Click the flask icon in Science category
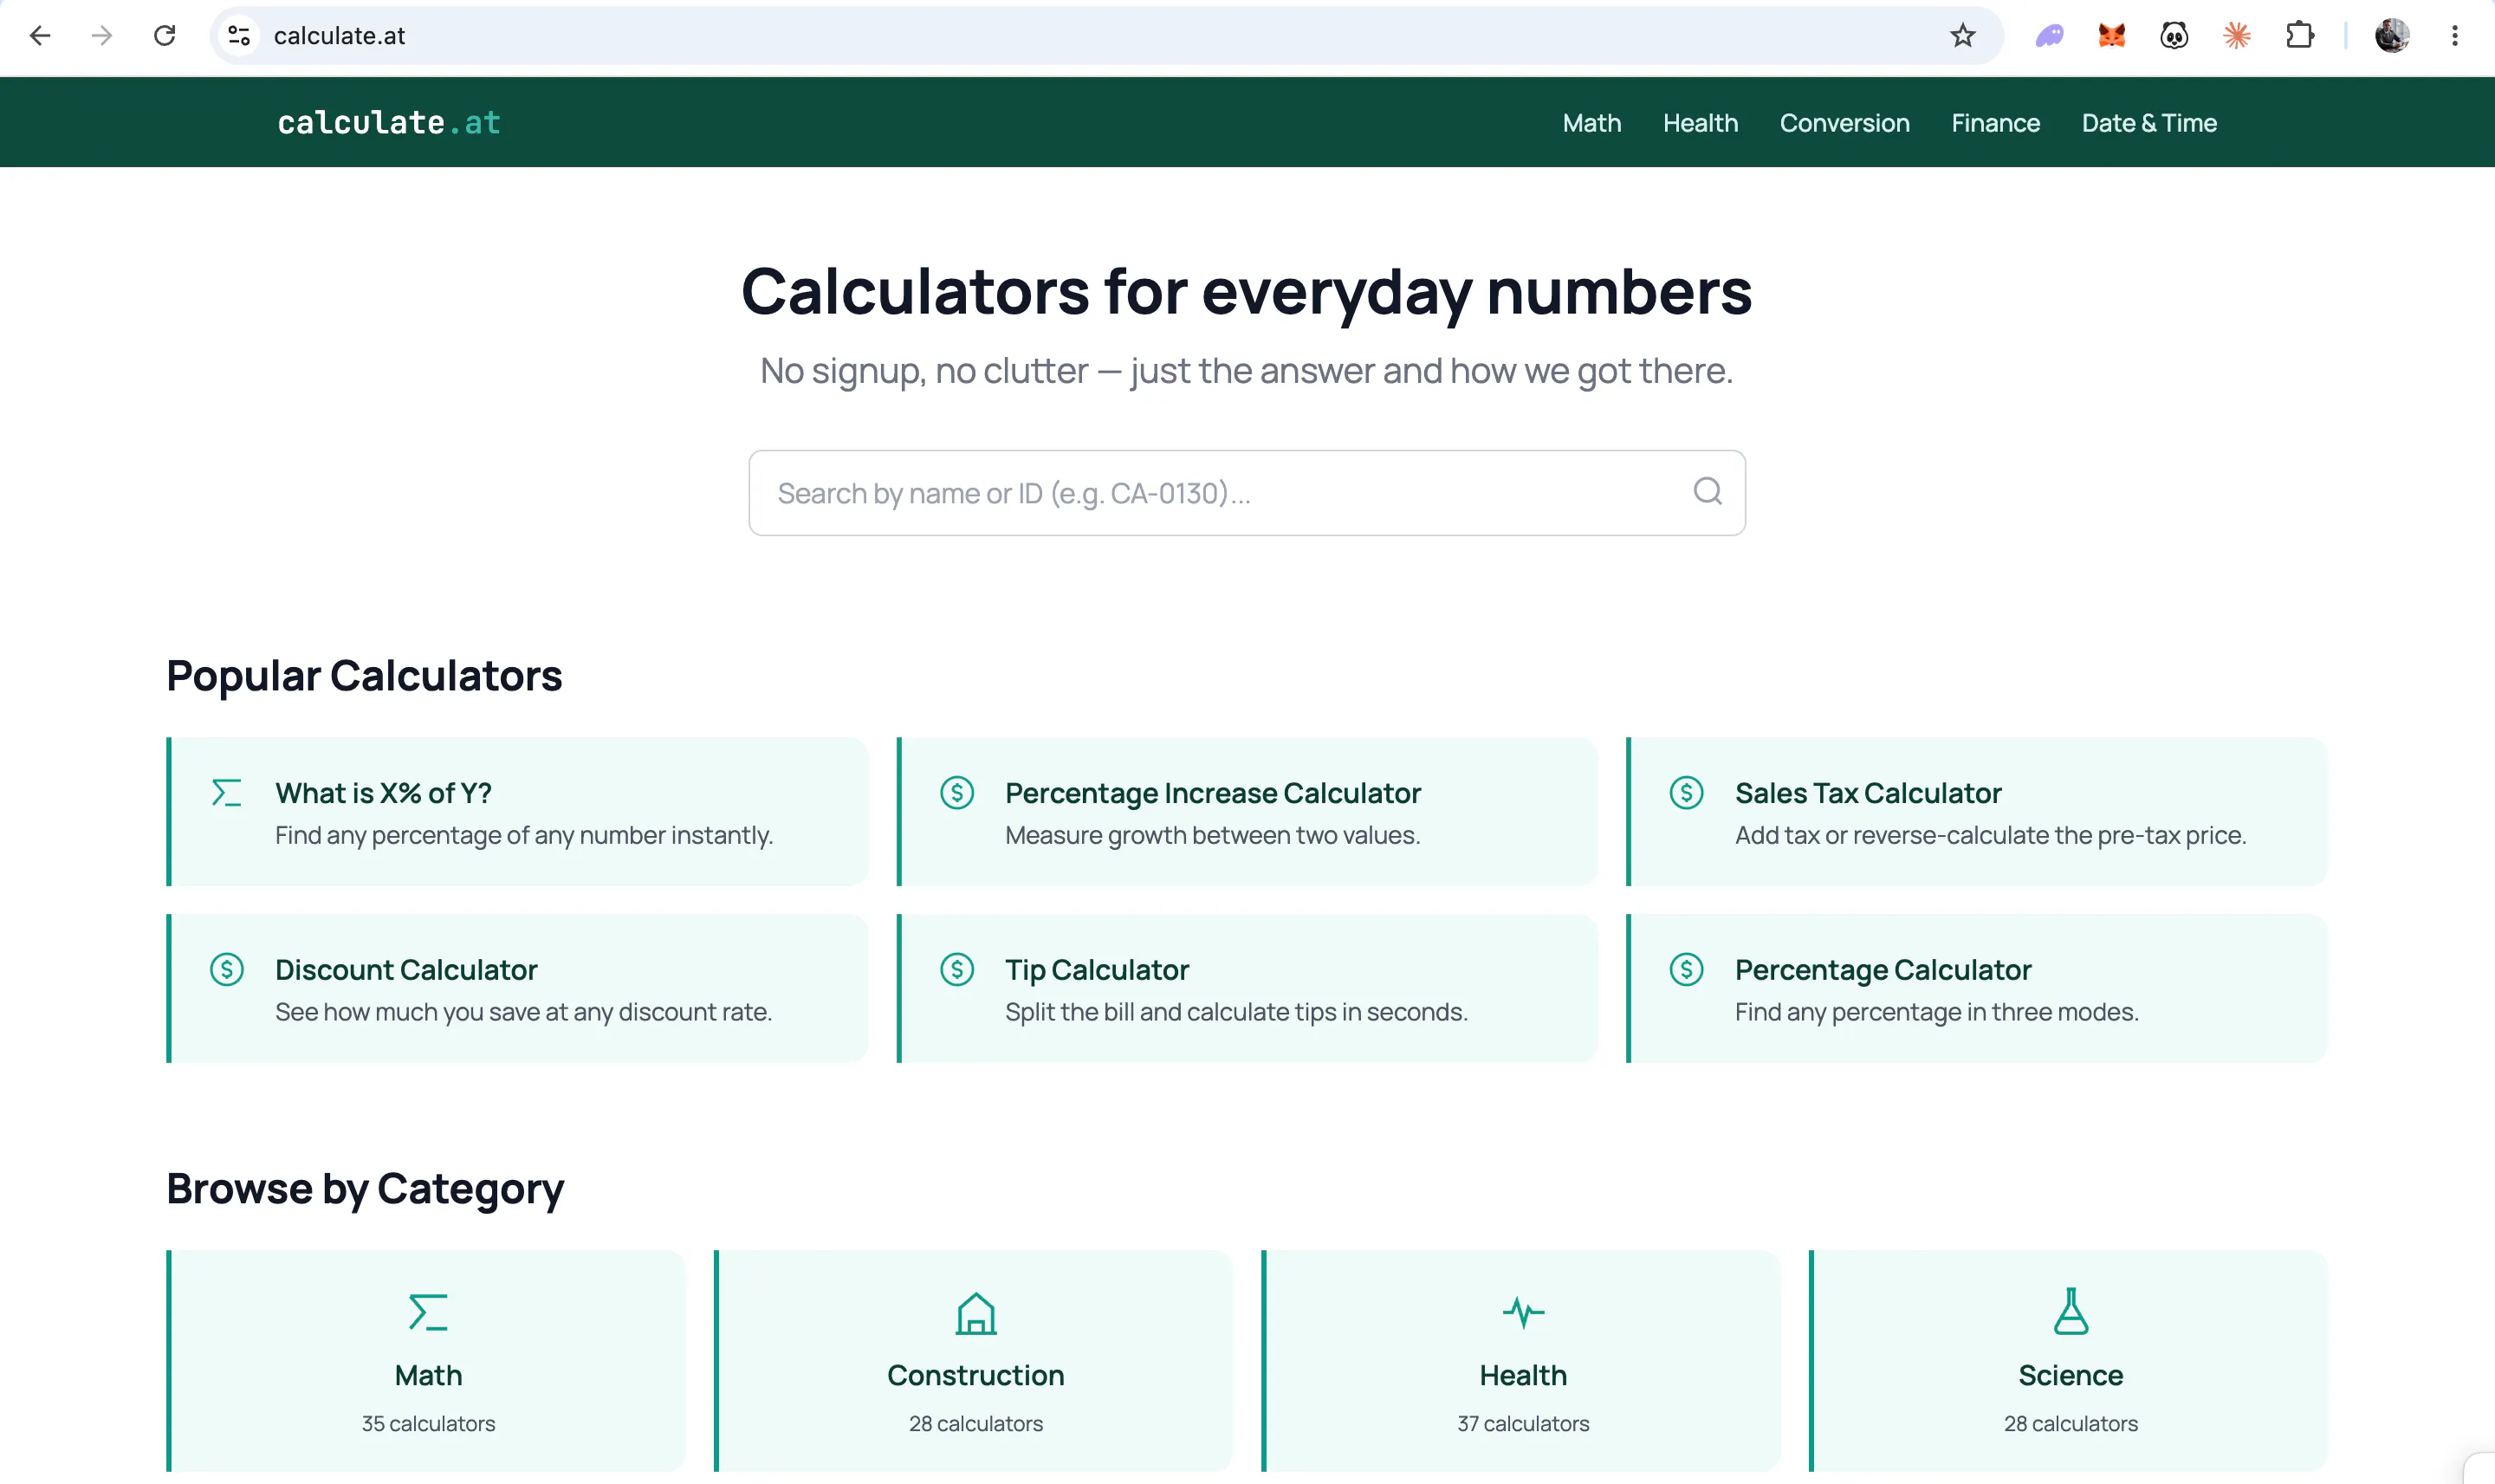 click(x=2071, y=1311)
